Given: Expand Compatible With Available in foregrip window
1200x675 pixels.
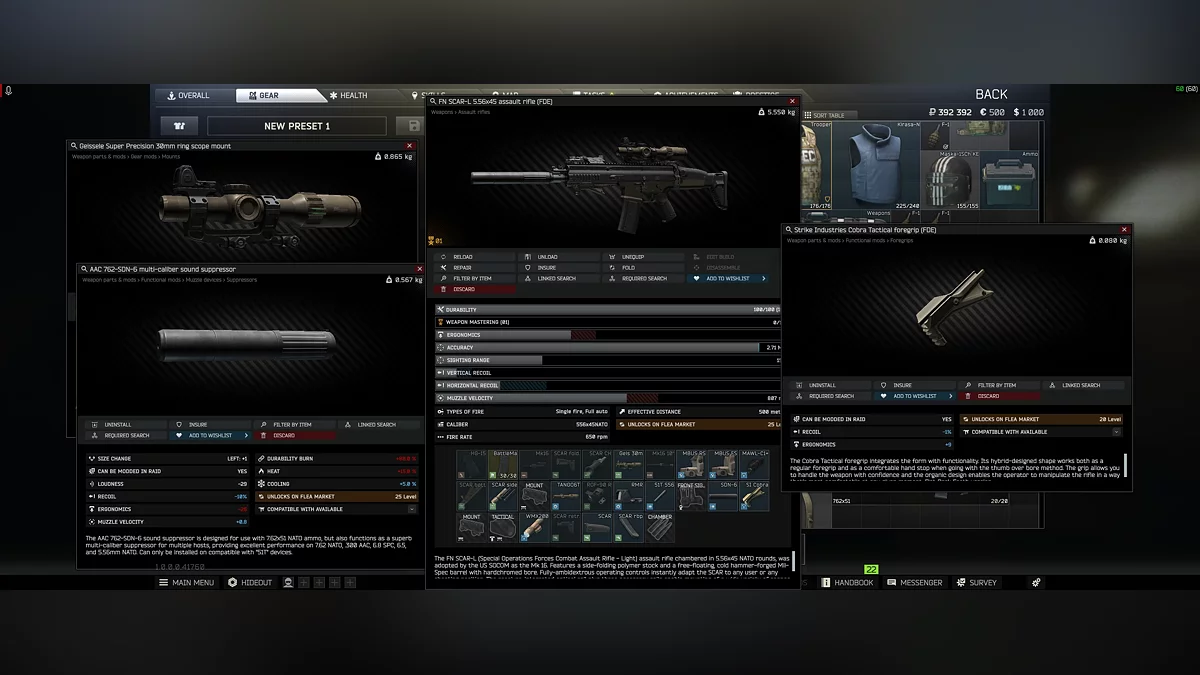Looking at the screenshot, I should pyautogui.click(x=1117, y=432).
